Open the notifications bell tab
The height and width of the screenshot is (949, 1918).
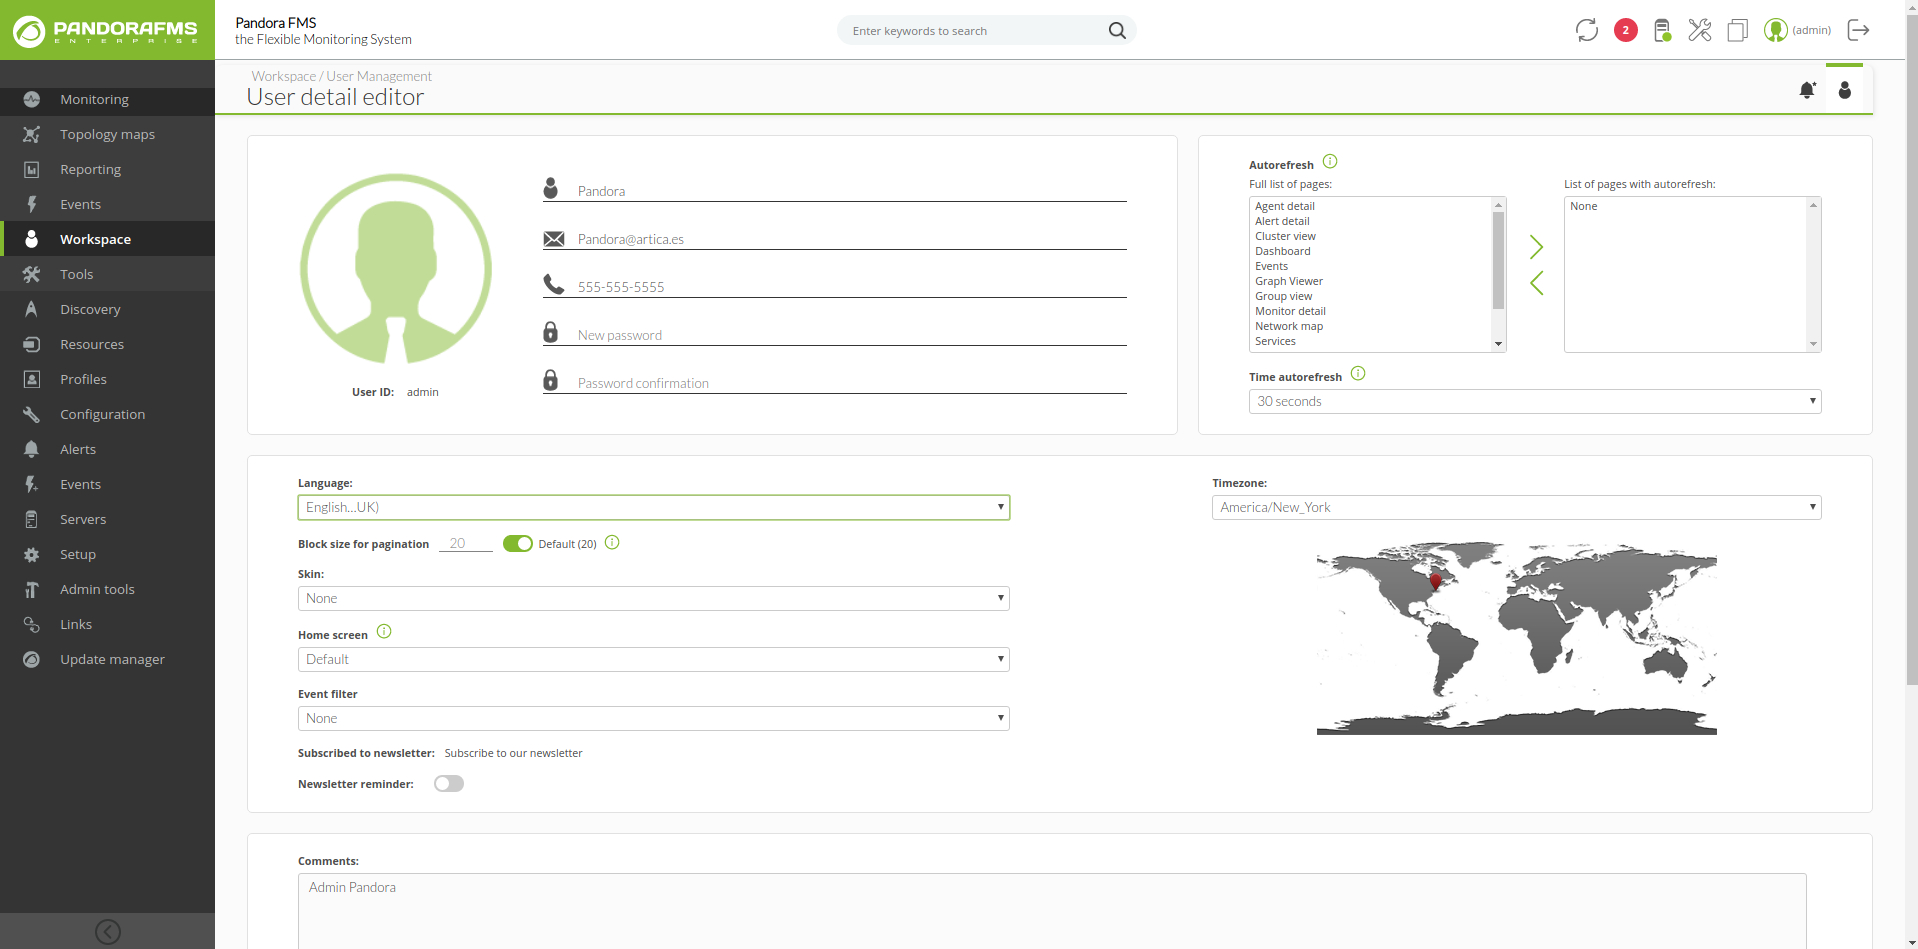point(1807,90)
